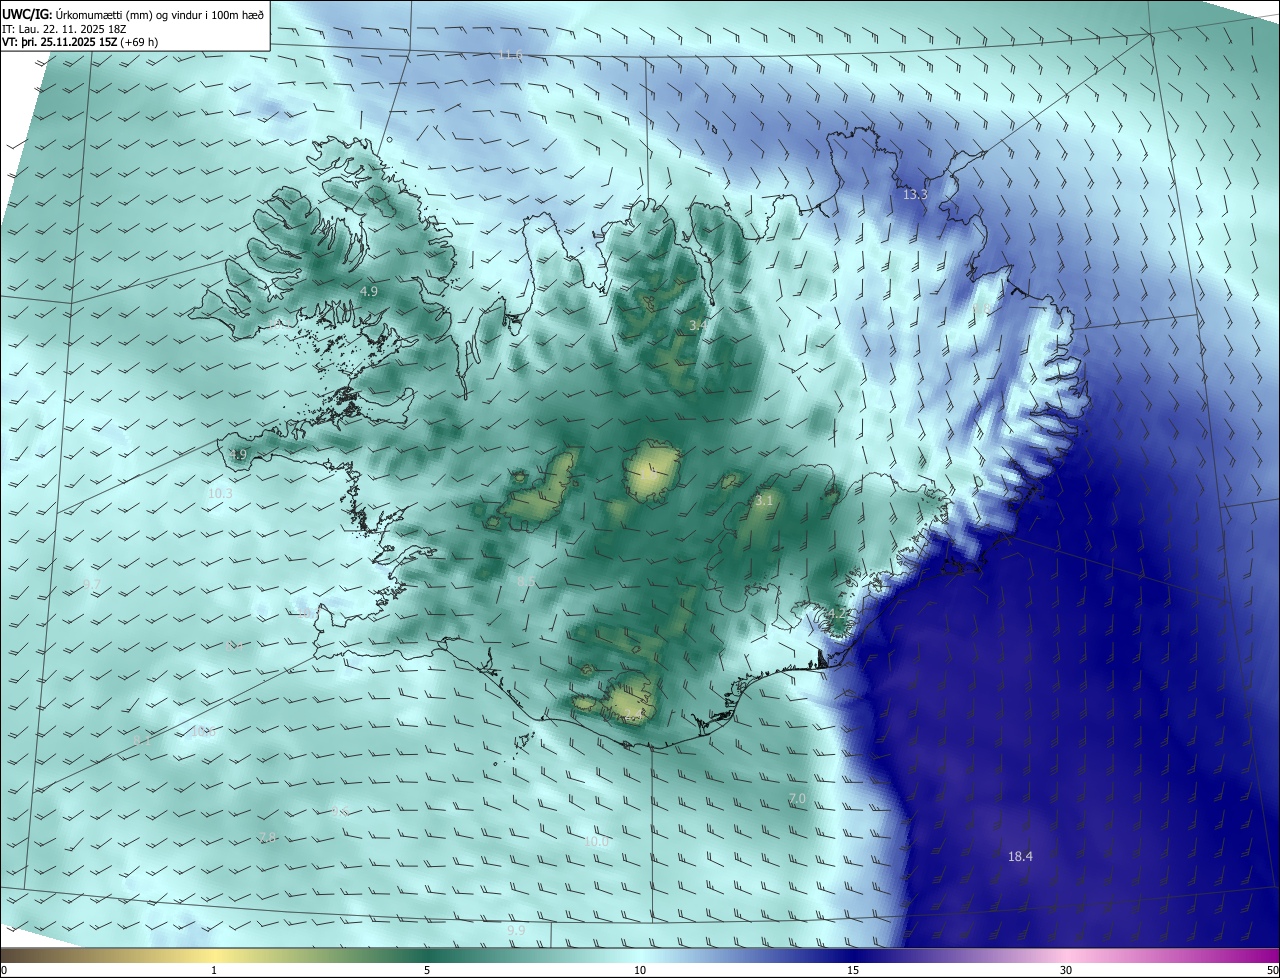Viewport: 1280px width, 978px height.
Task: Select the 13.3 value label in the northeast
Action: (x=915, y=194)
